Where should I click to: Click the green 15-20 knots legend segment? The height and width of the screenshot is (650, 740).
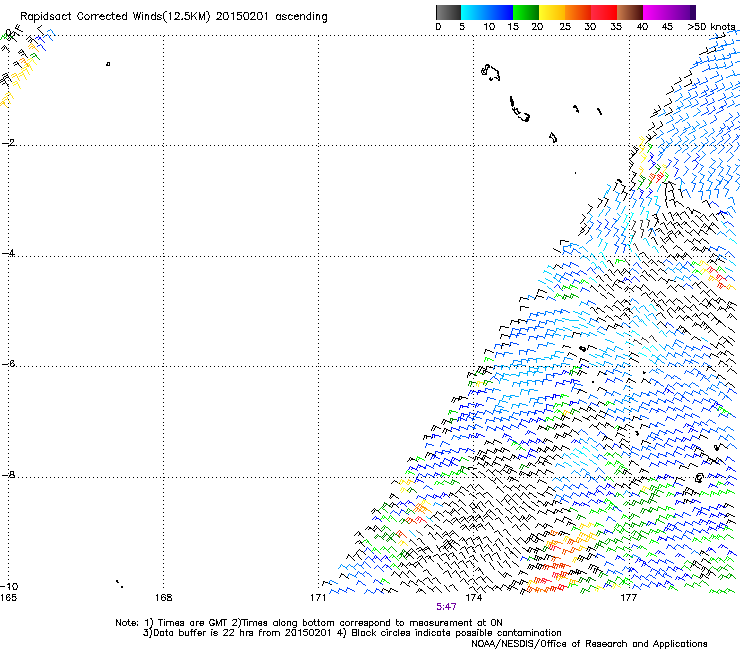tap(526, 12)
